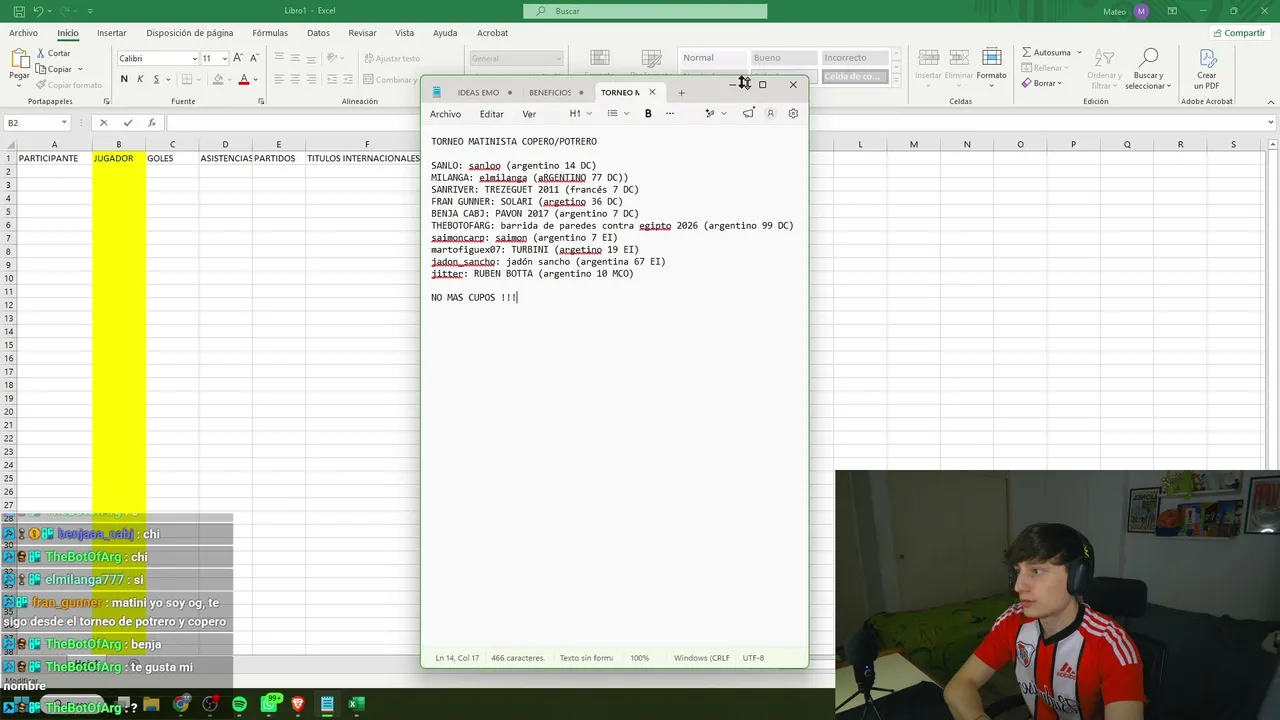
Task: Decrease the font size in Excel
Action: tap(254, 58)
